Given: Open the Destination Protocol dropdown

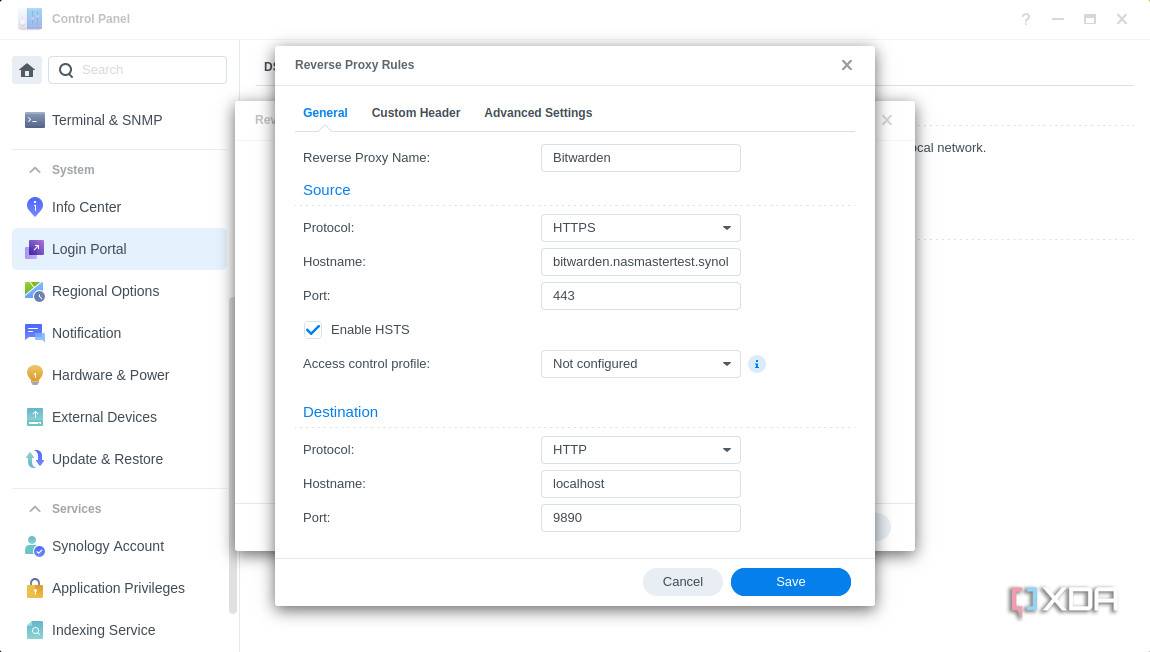Looking at the screenshot, I should coord(640,449).
